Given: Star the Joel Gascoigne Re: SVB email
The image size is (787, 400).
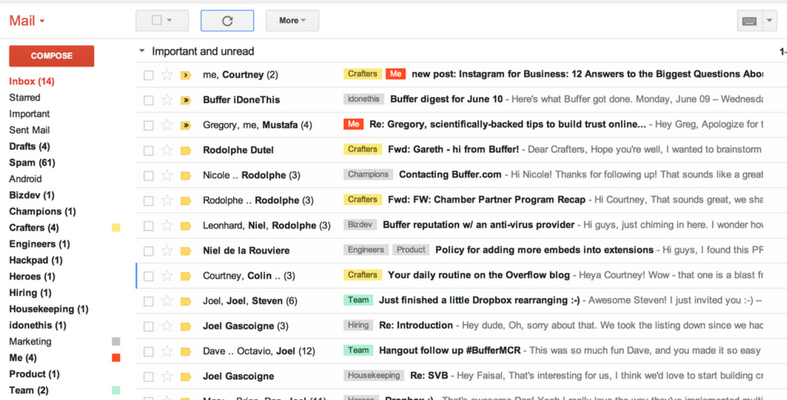Looking at the screenshot, I should point(167,376).
